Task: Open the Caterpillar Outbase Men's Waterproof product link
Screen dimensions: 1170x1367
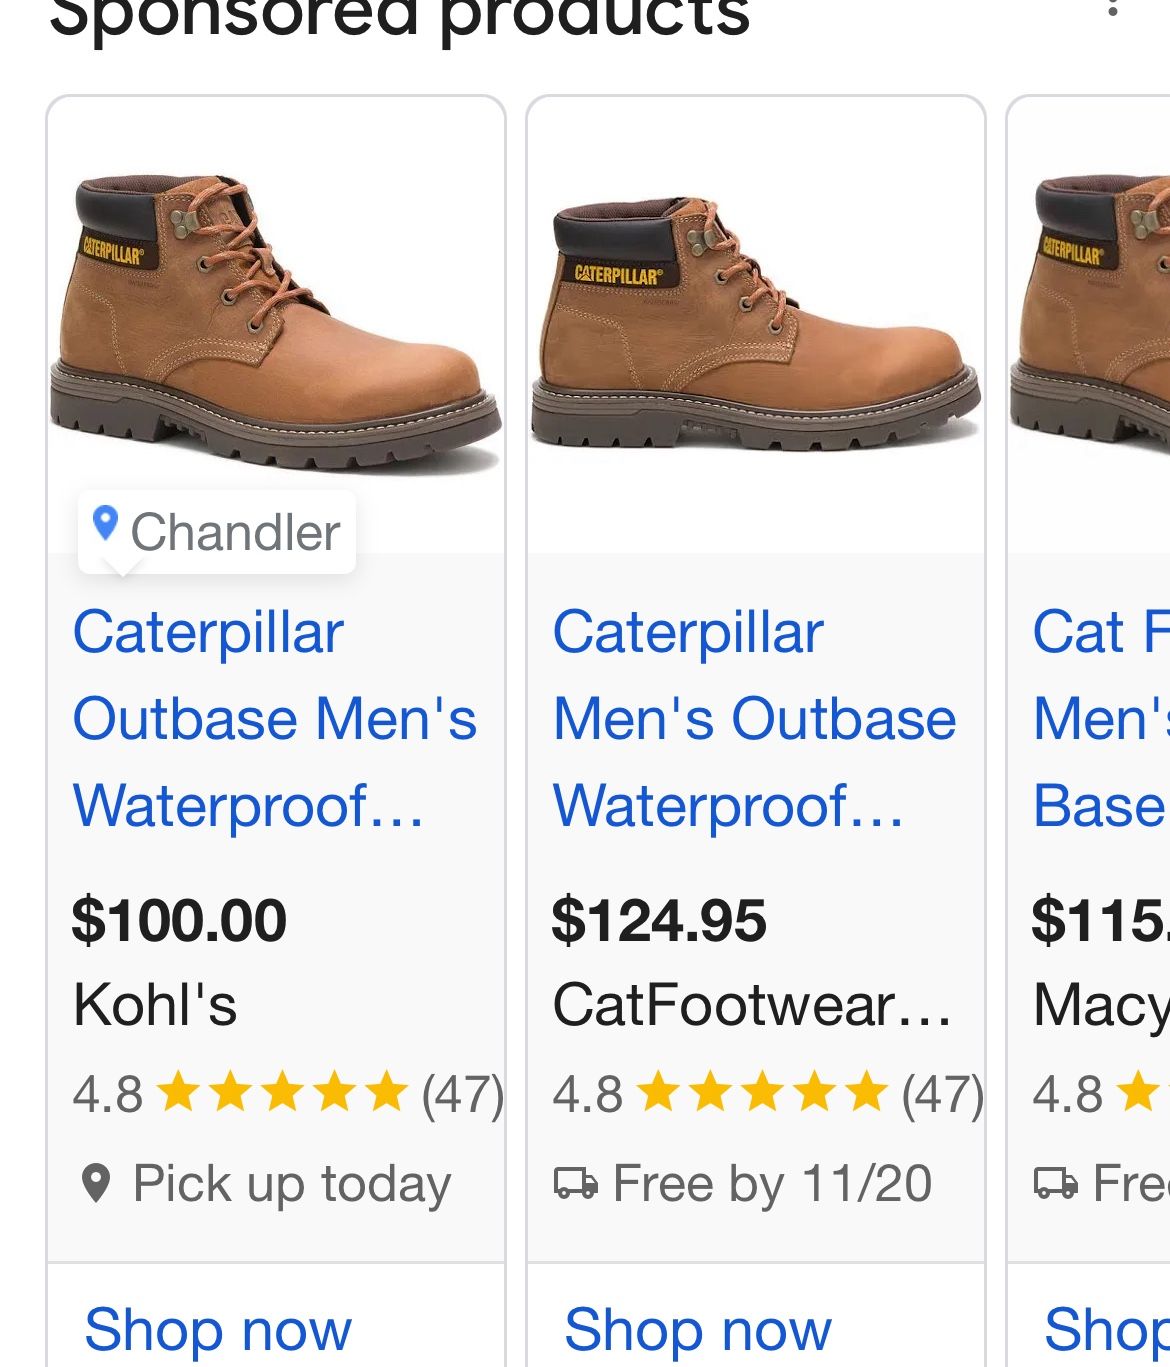Action: tap(274, 718)
